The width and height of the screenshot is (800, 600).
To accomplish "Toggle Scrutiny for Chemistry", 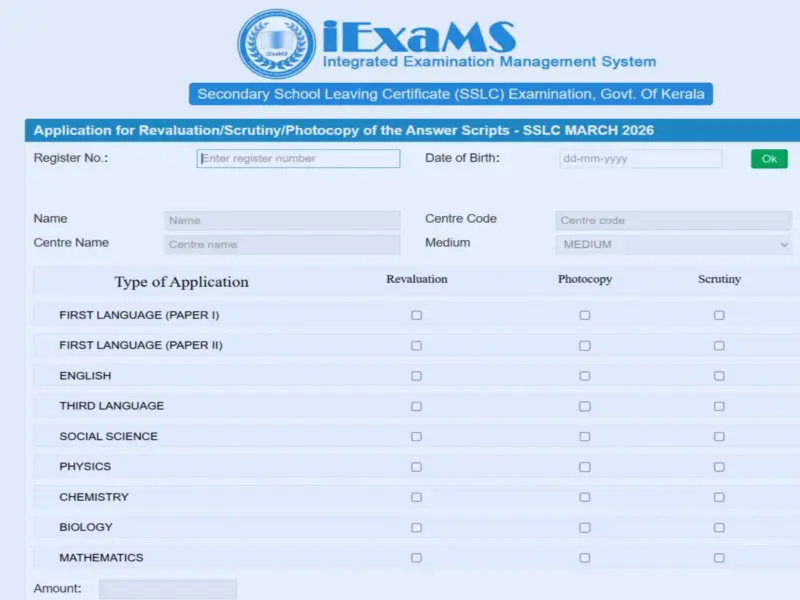I will [x=719, y=497].
